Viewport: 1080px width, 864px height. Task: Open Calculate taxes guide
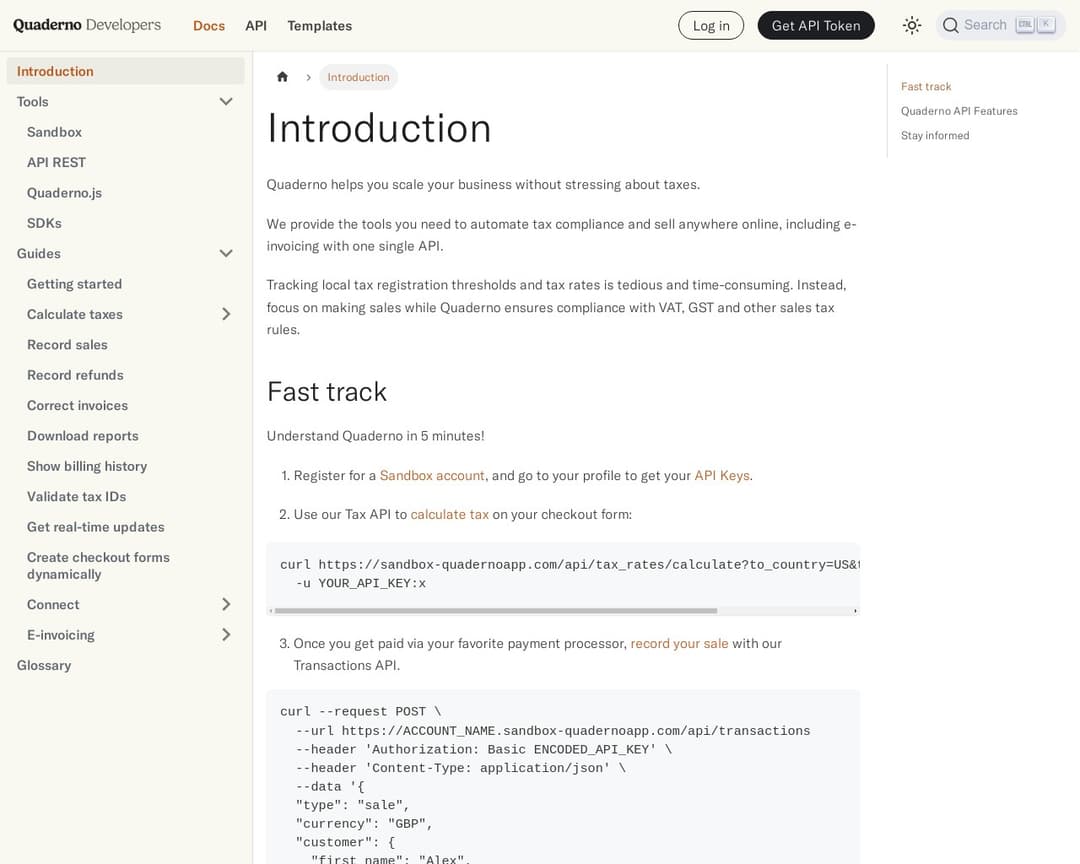[74, 314]
